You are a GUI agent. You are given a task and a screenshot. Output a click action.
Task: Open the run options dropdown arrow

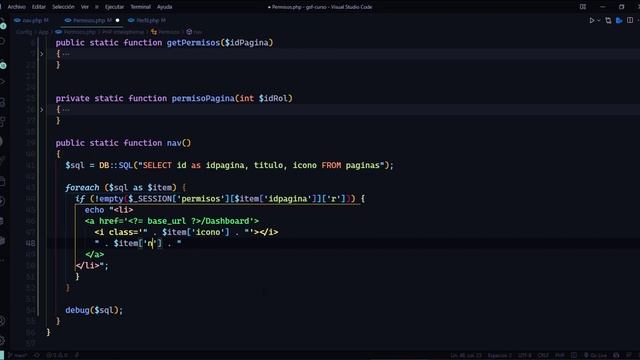click(x=599, y=20)
